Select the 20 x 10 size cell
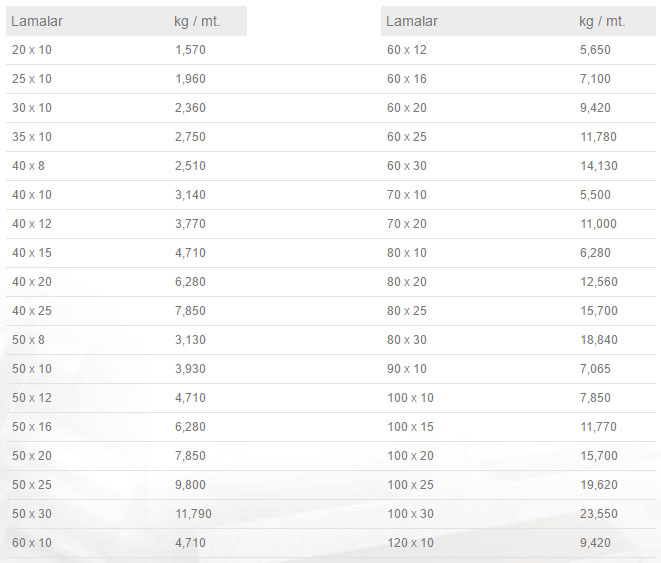 tap(31, 49)
